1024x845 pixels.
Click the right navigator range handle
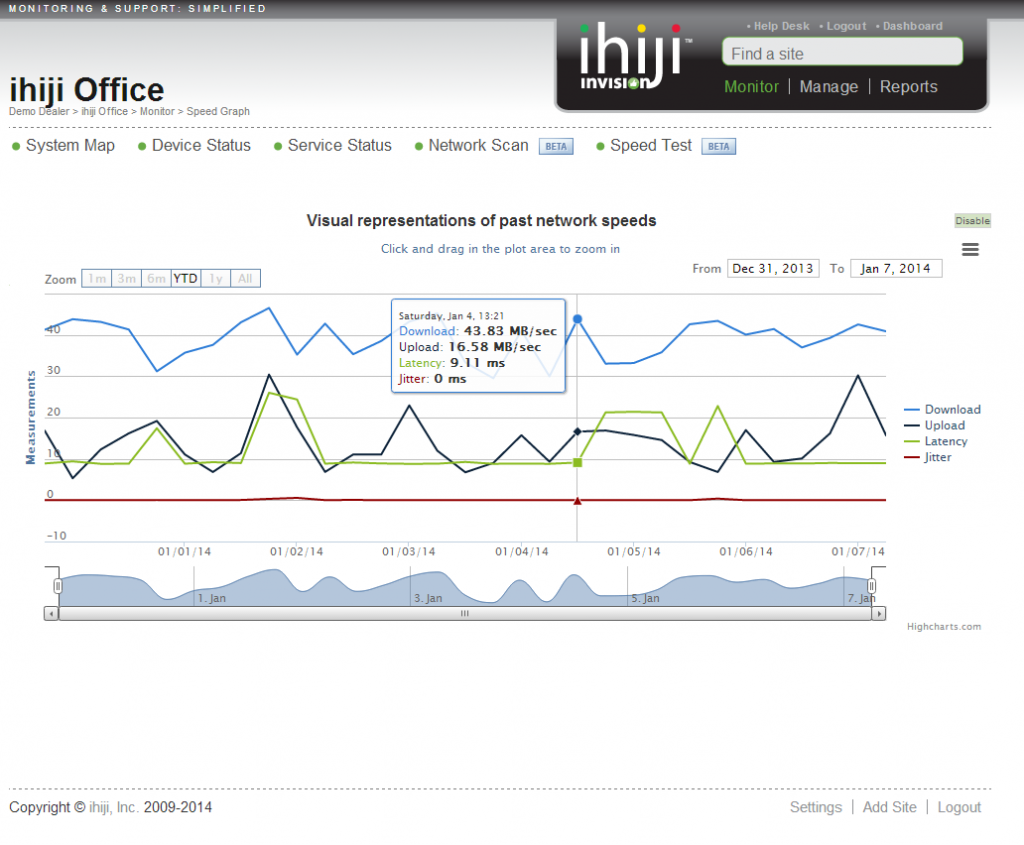tap(871, 586)
